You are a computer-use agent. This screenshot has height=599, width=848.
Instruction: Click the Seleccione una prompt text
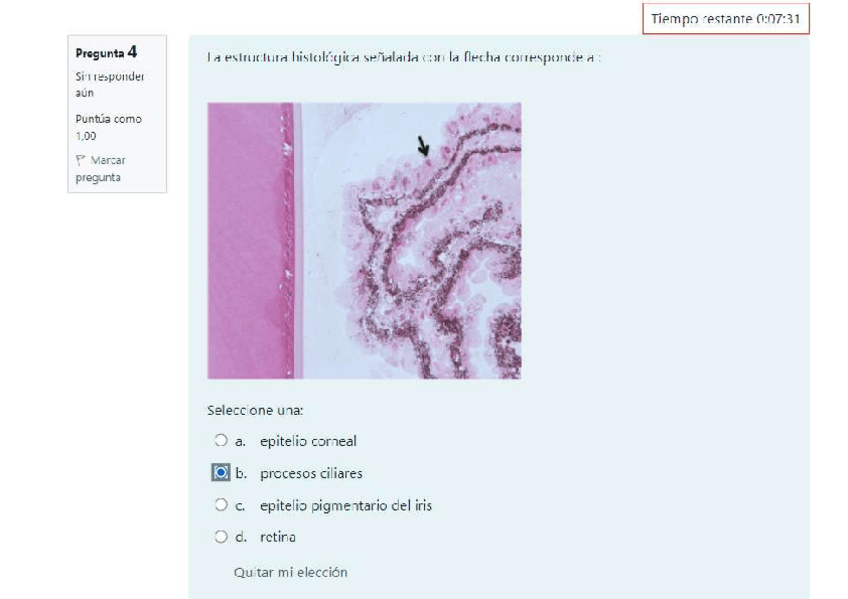coord(255,410)
